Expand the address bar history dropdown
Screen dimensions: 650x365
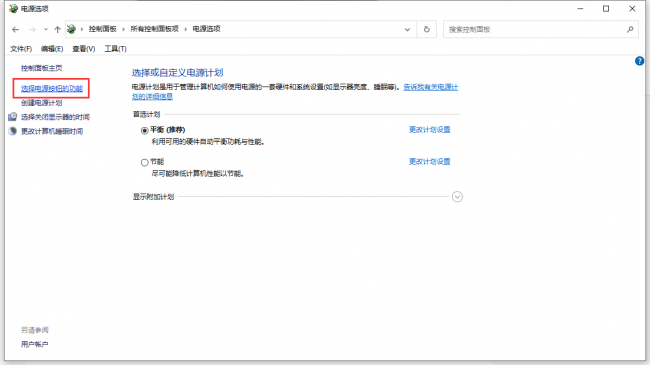tap(407, 29)
